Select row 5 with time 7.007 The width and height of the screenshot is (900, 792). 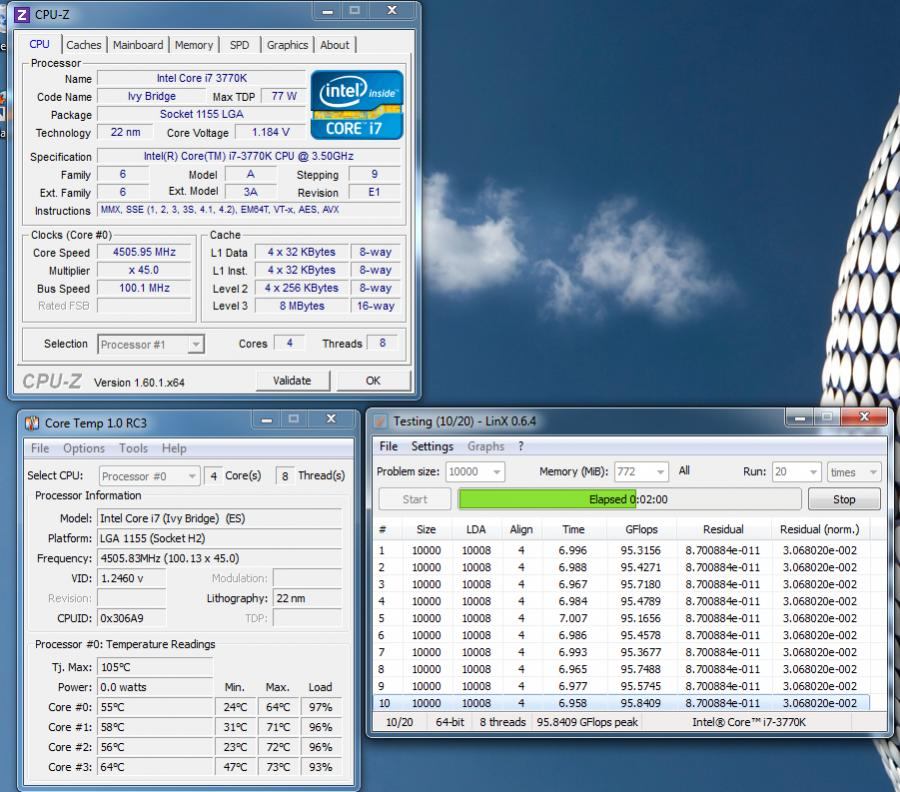click(622, 618)
